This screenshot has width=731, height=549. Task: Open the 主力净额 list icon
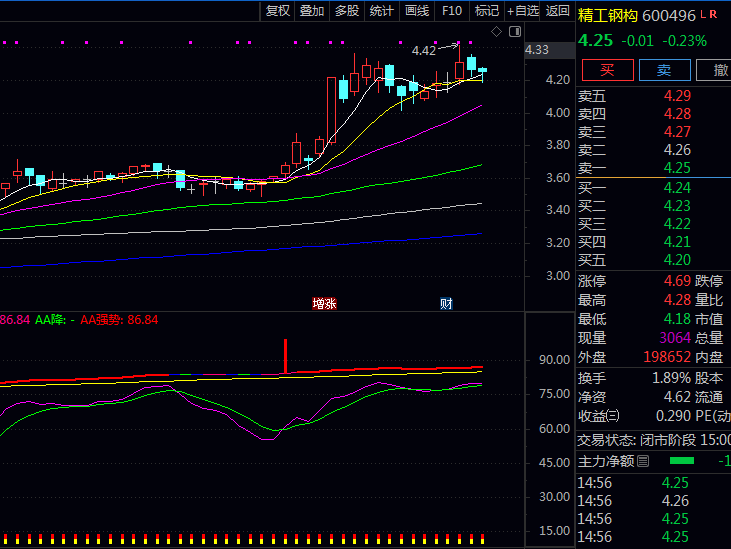pos(643,461)
